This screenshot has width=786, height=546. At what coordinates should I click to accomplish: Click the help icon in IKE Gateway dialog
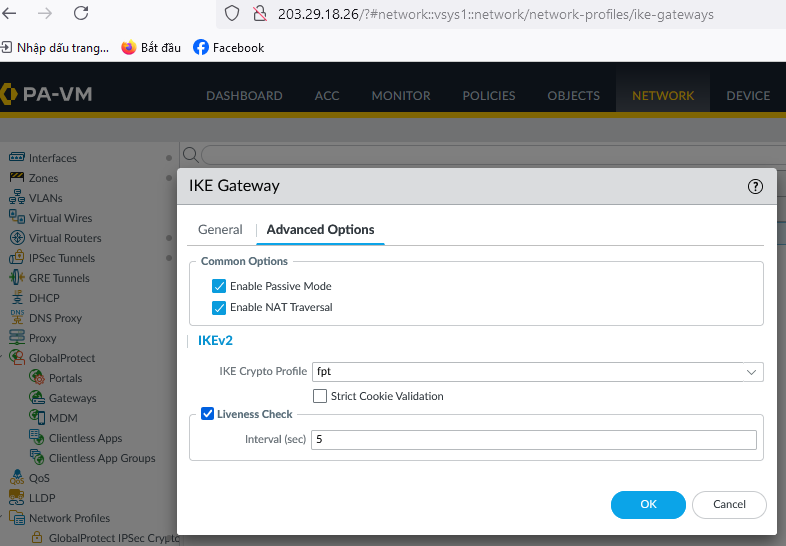coord(755,186)
